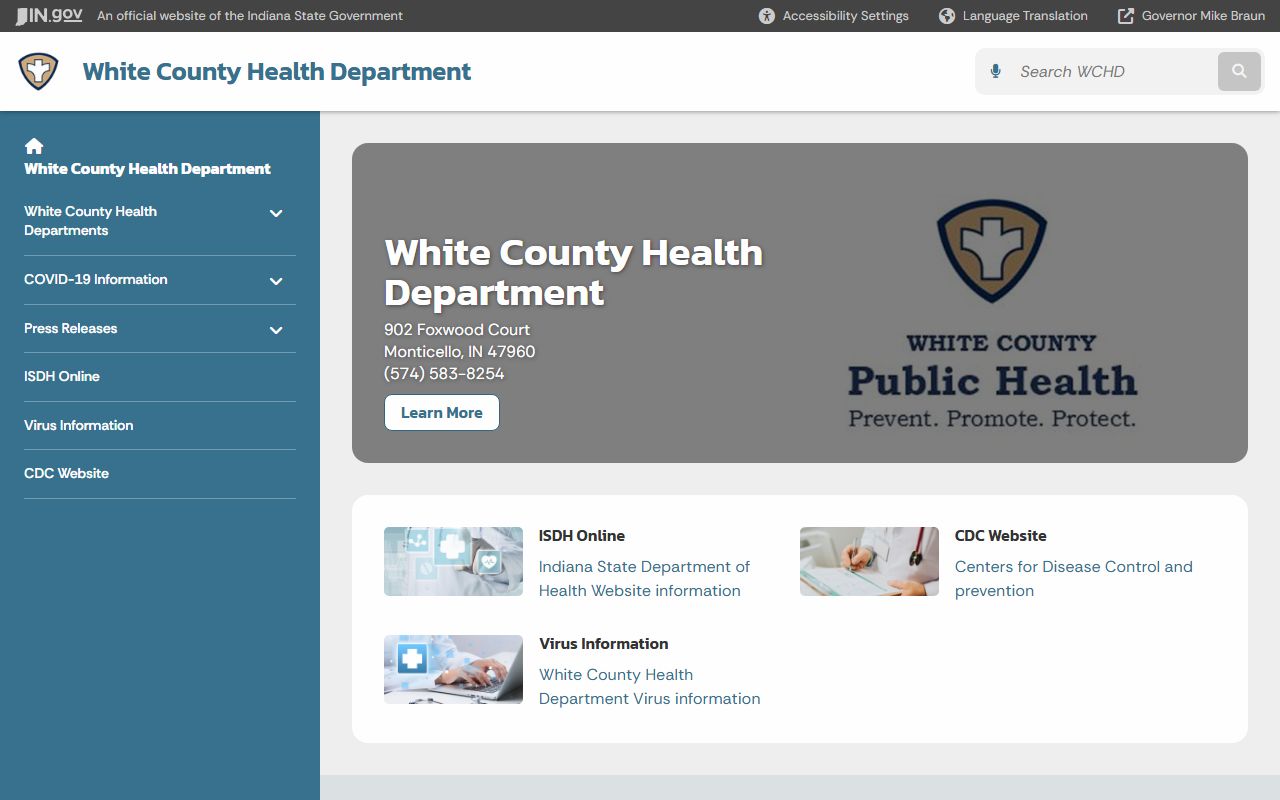Image resolution: width=1280 pixels, height=800 pixels.
Task: Click the globe translation icon
Action: click(947, 16)
